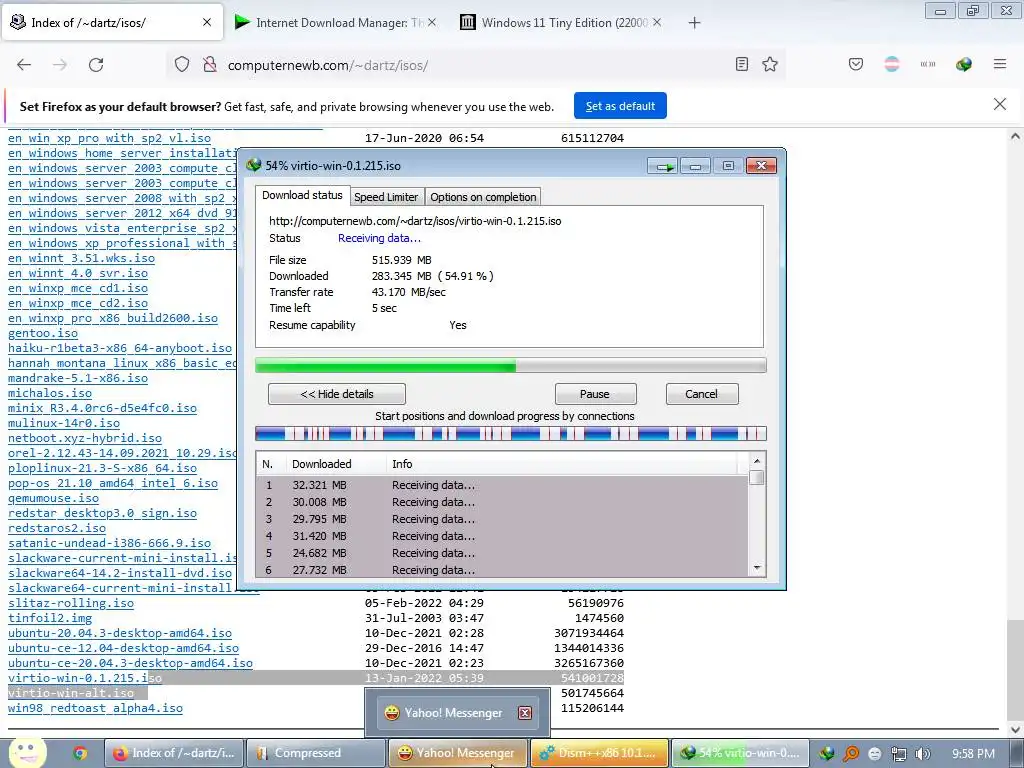This screenshot has width=1024, height=768.
Task: Open the insecure connection padlock icon
Action: [210, 65]
